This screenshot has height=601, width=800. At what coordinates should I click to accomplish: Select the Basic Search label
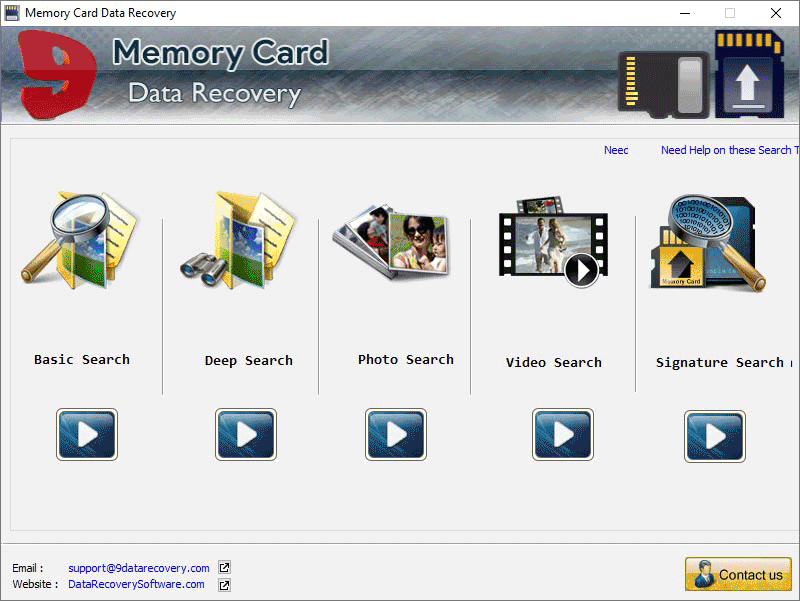(x=82, y=360)
